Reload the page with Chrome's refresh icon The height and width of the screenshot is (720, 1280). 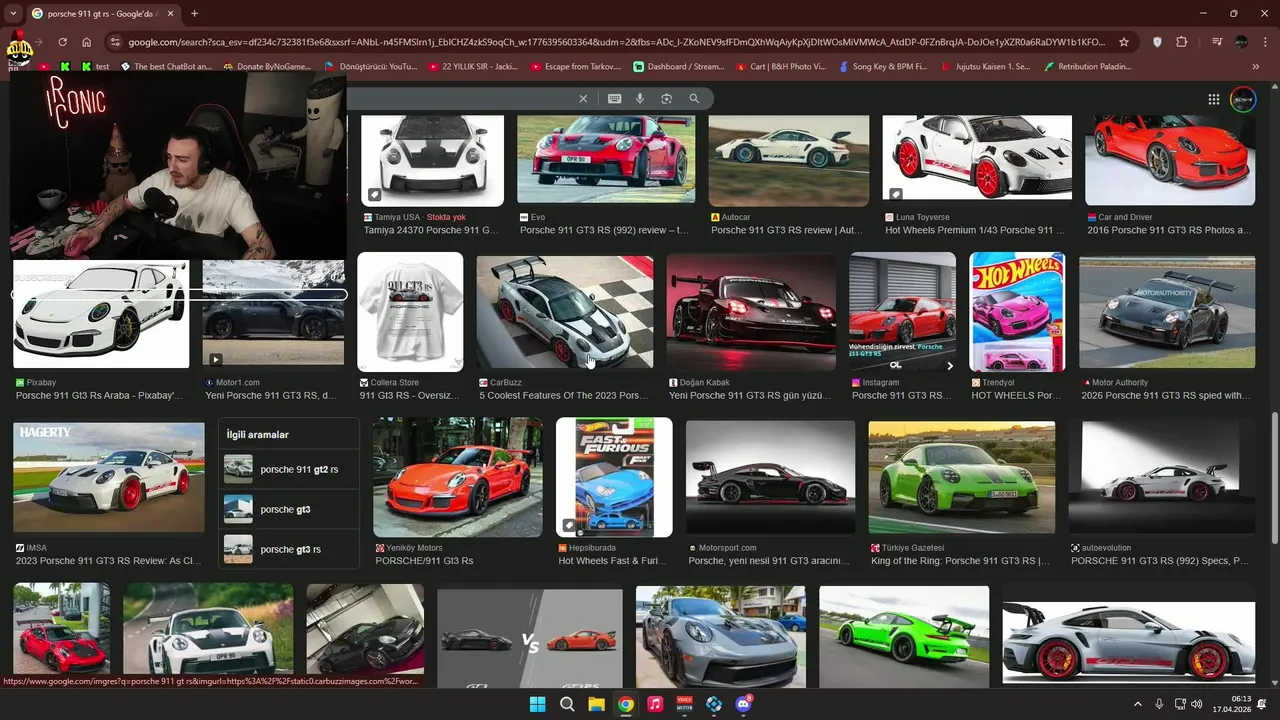pos(62,42)
